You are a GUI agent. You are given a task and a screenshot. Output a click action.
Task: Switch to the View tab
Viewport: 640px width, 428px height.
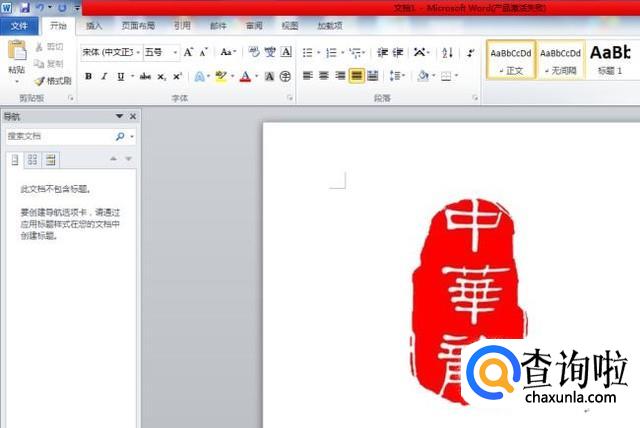pyautogui.click(x=290, y=26)
